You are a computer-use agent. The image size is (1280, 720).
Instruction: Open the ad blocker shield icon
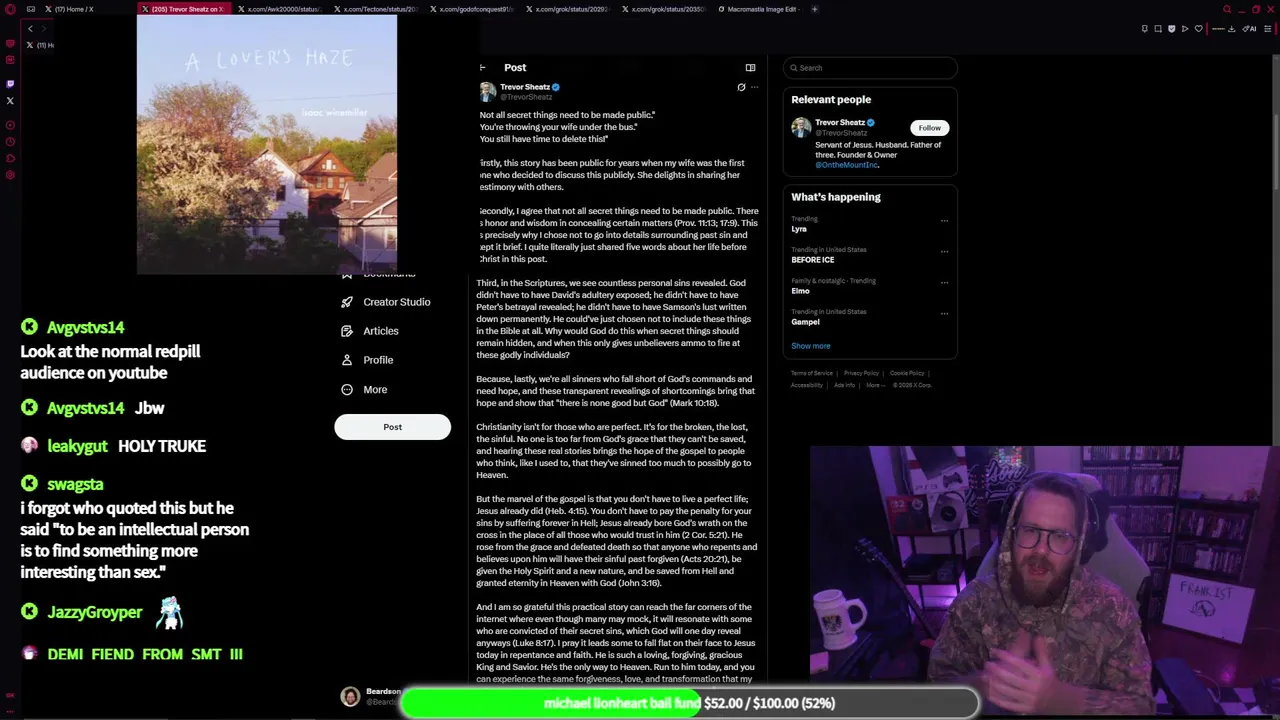[x=1172, y=28]
